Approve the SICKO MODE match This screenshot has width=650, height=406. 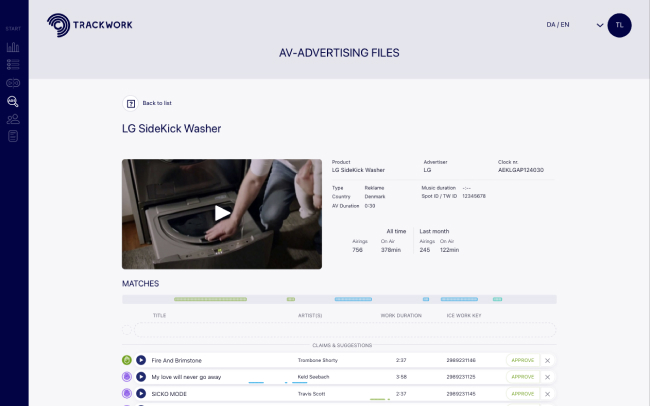(x=522, y=394)
